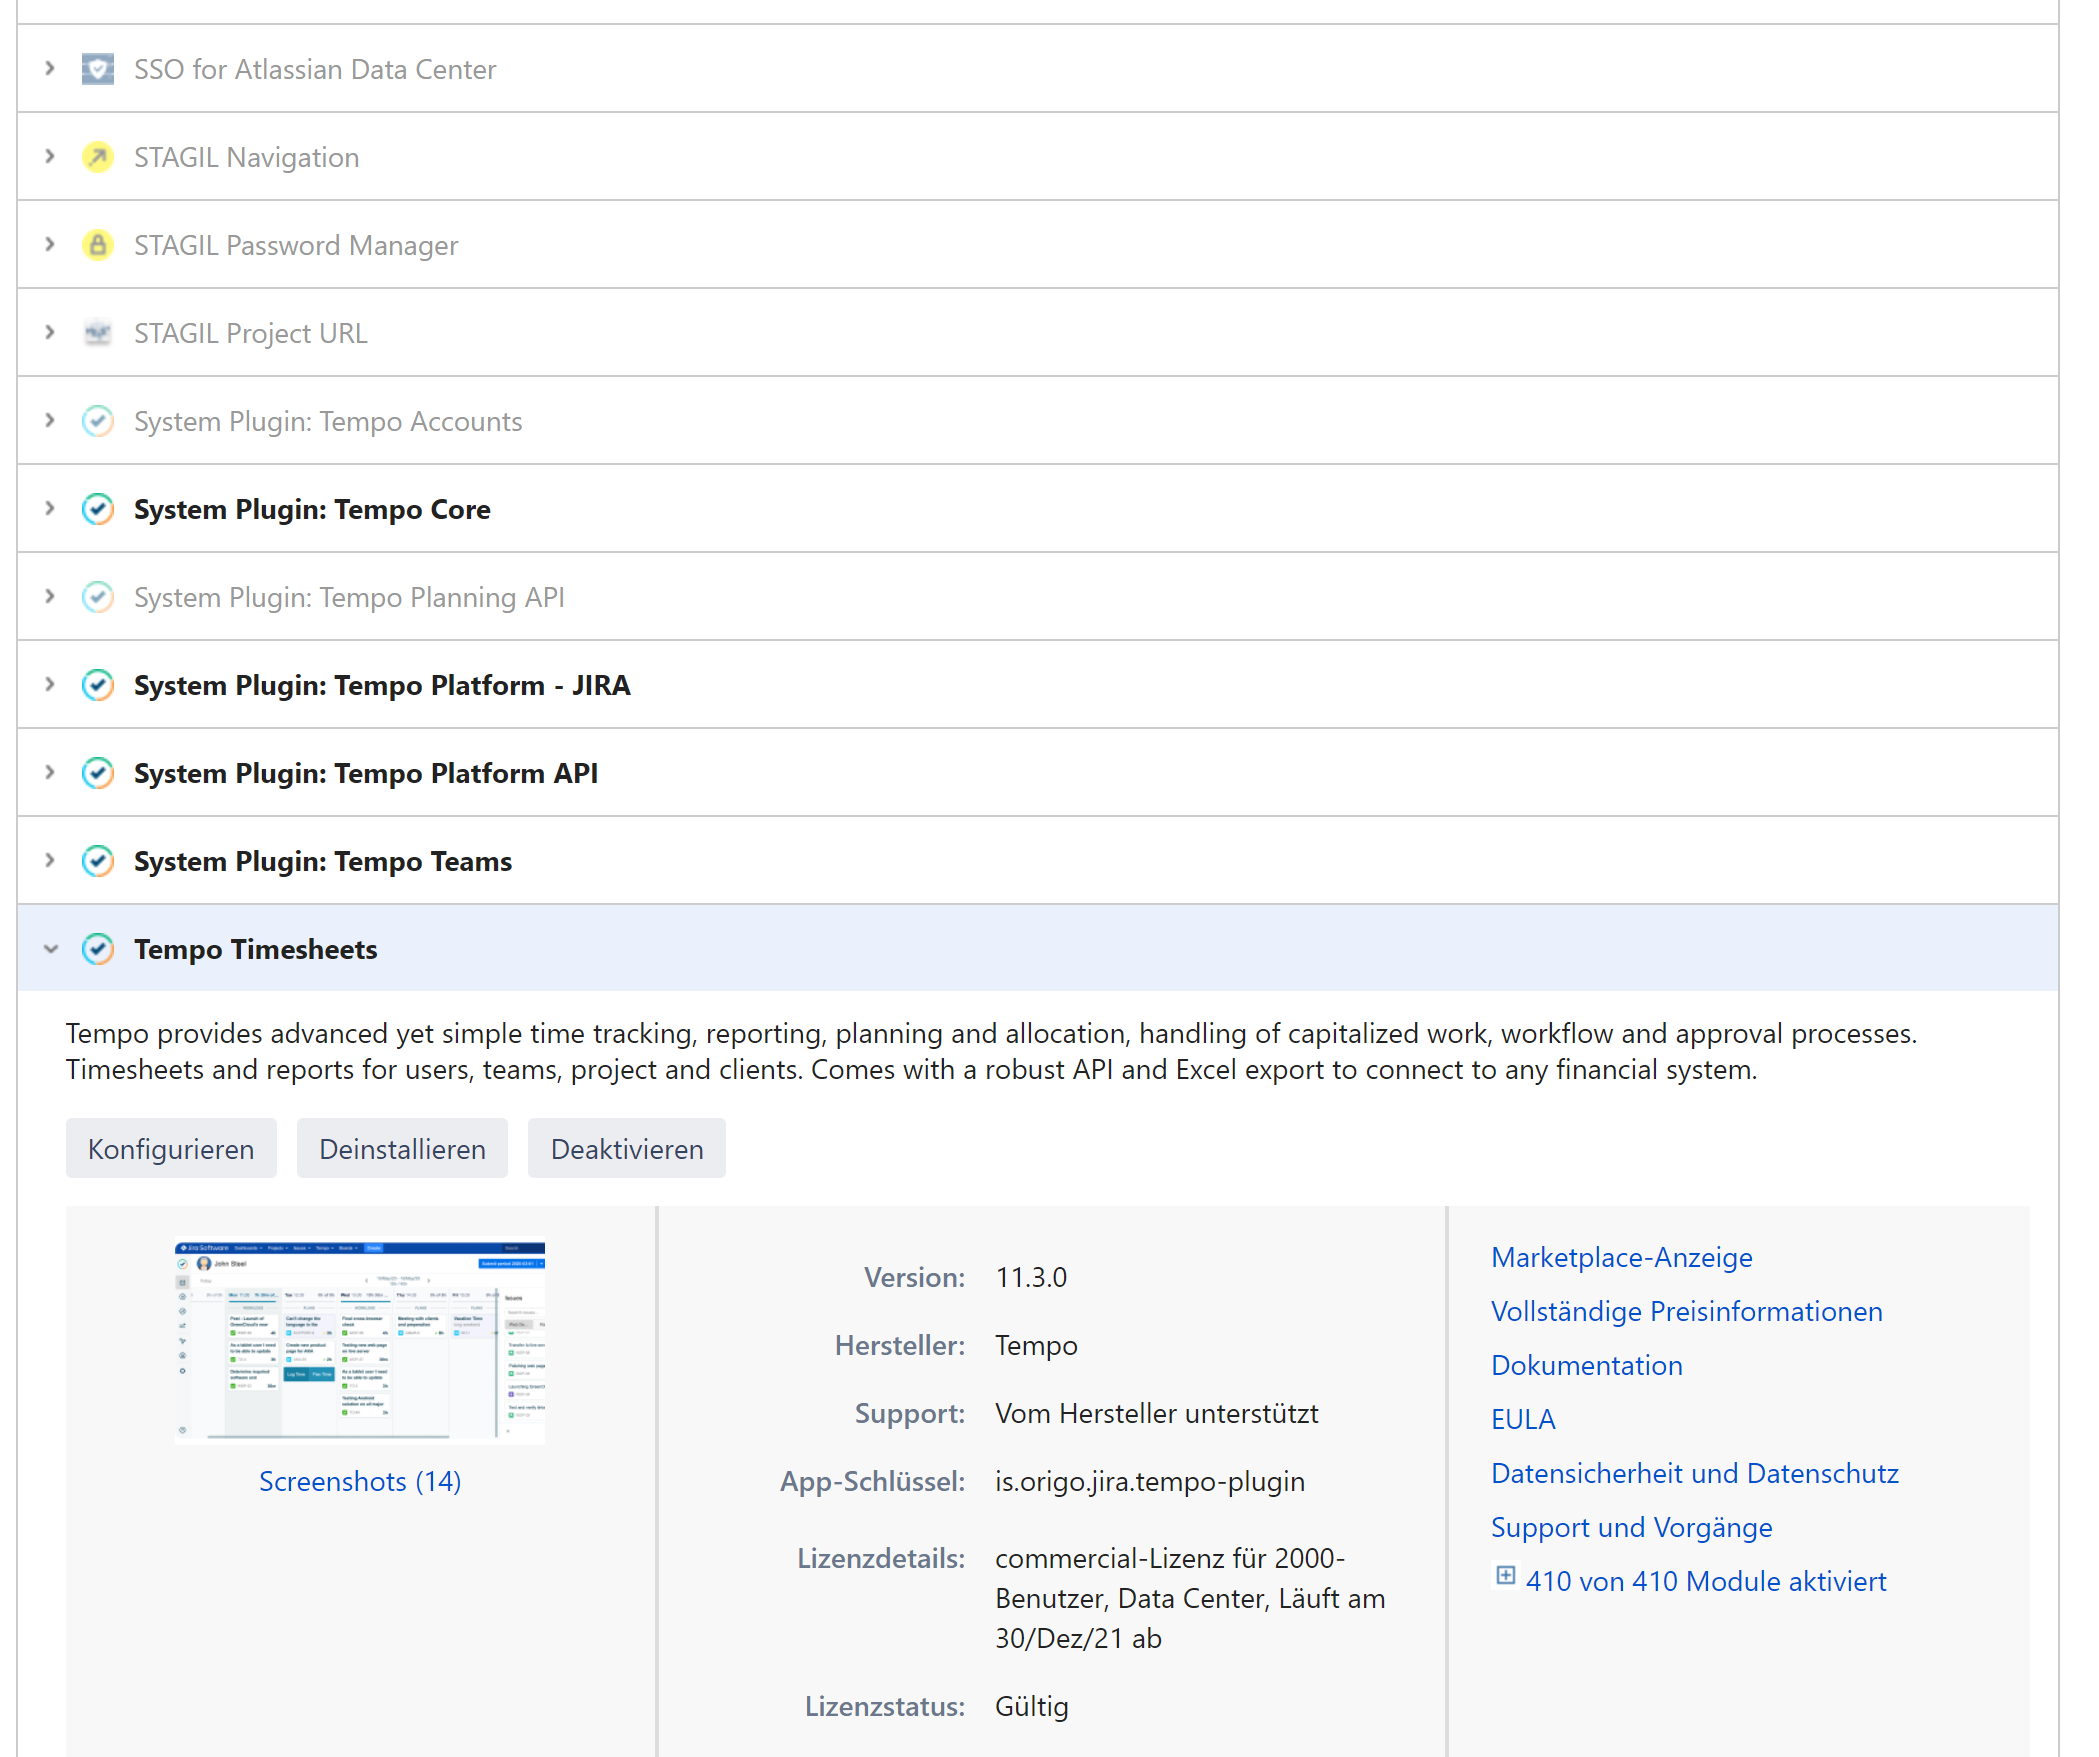Click the STAGIL Navigation arrow icon
Image resolution: width=2099 pixels, height=1757 pixels.
pyautogui.click(x=97, y=157)
